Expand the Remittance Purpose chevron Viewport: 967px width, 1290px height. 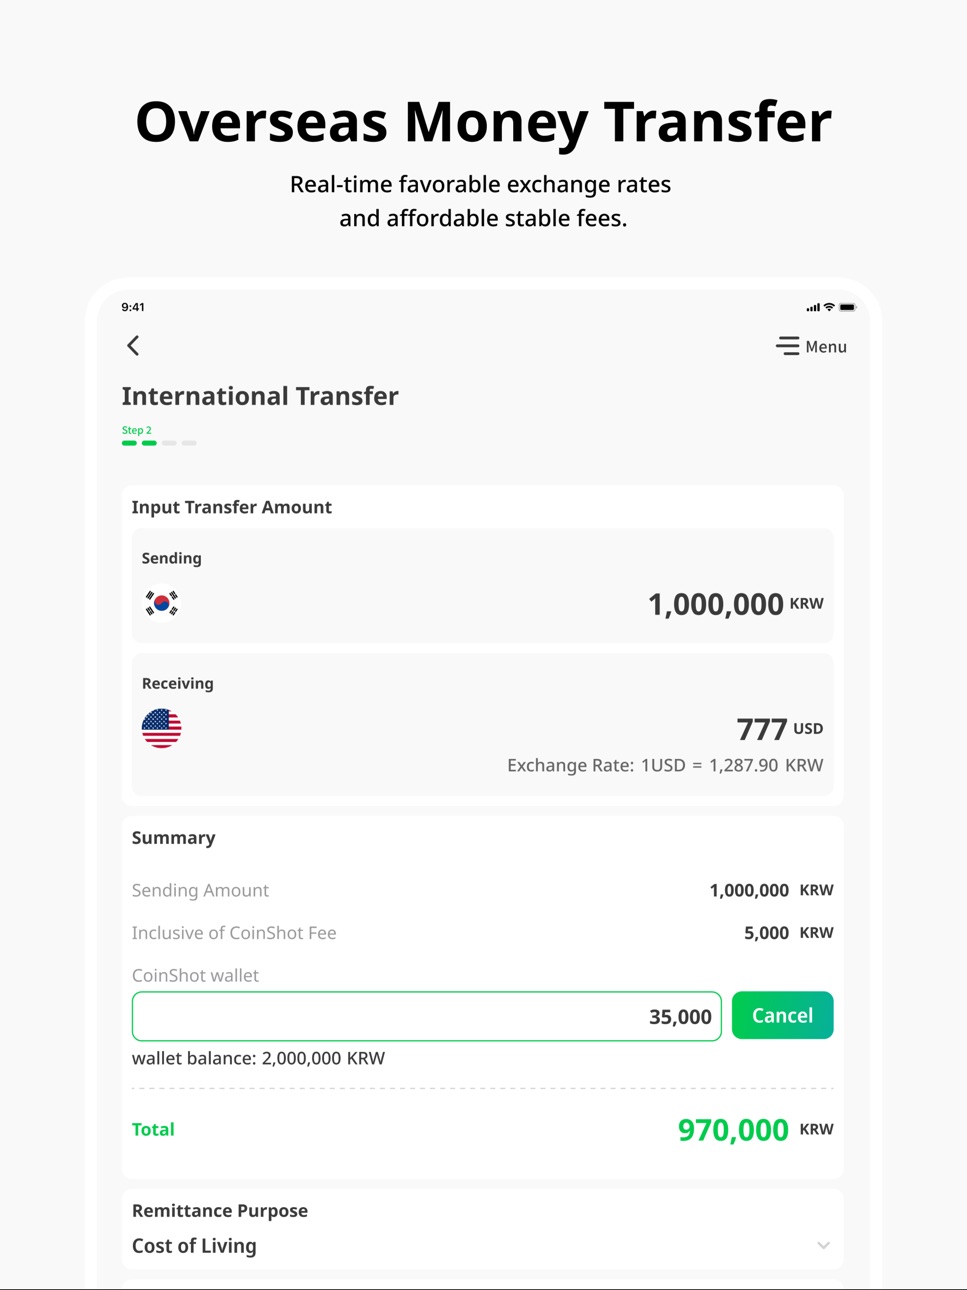point(823,1246)
